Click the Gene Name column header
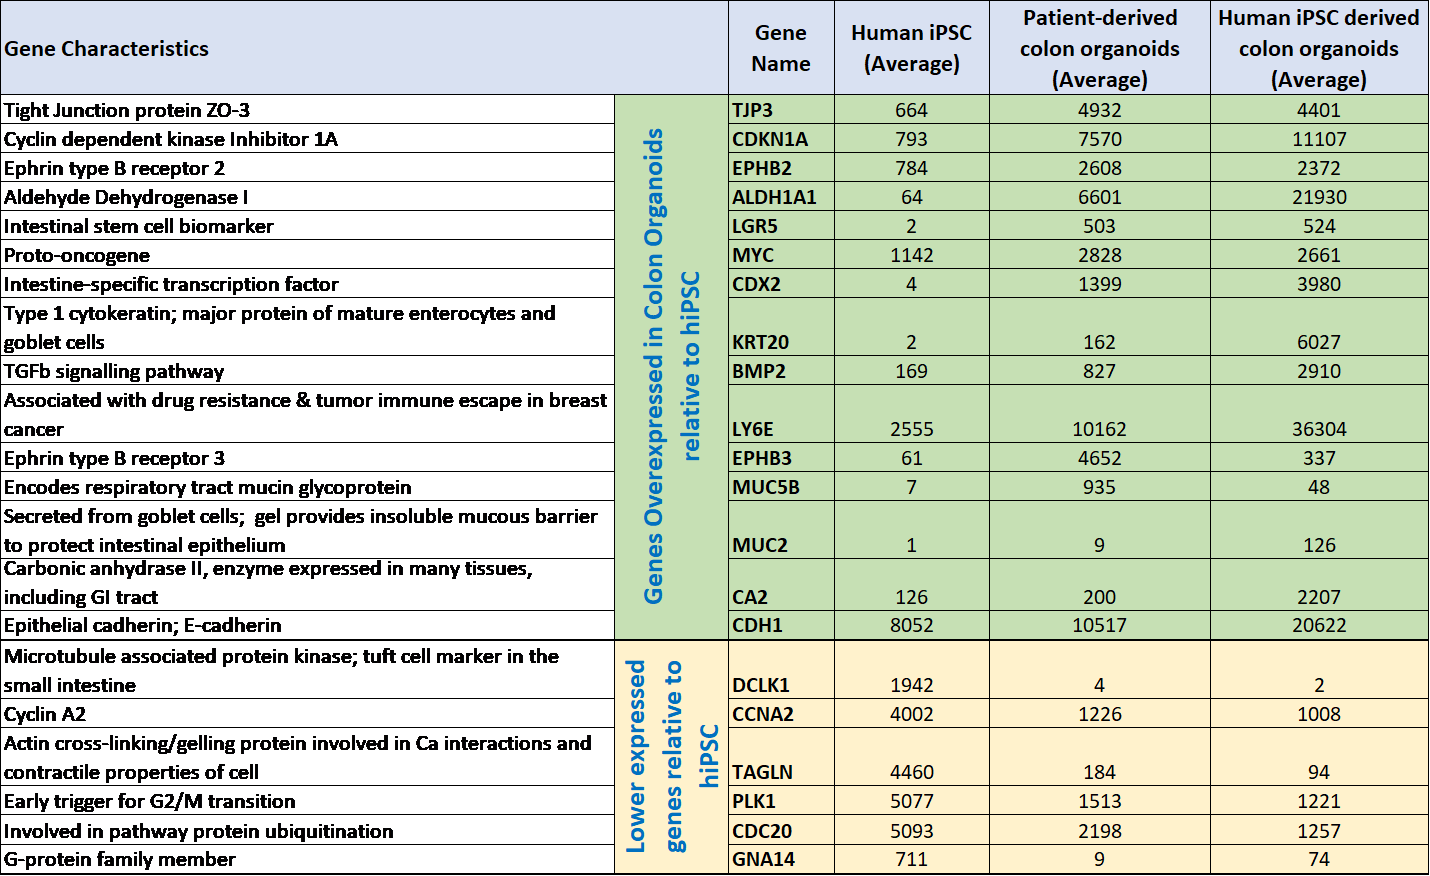This screenshot has height=876, width=1430. point(780,48)
